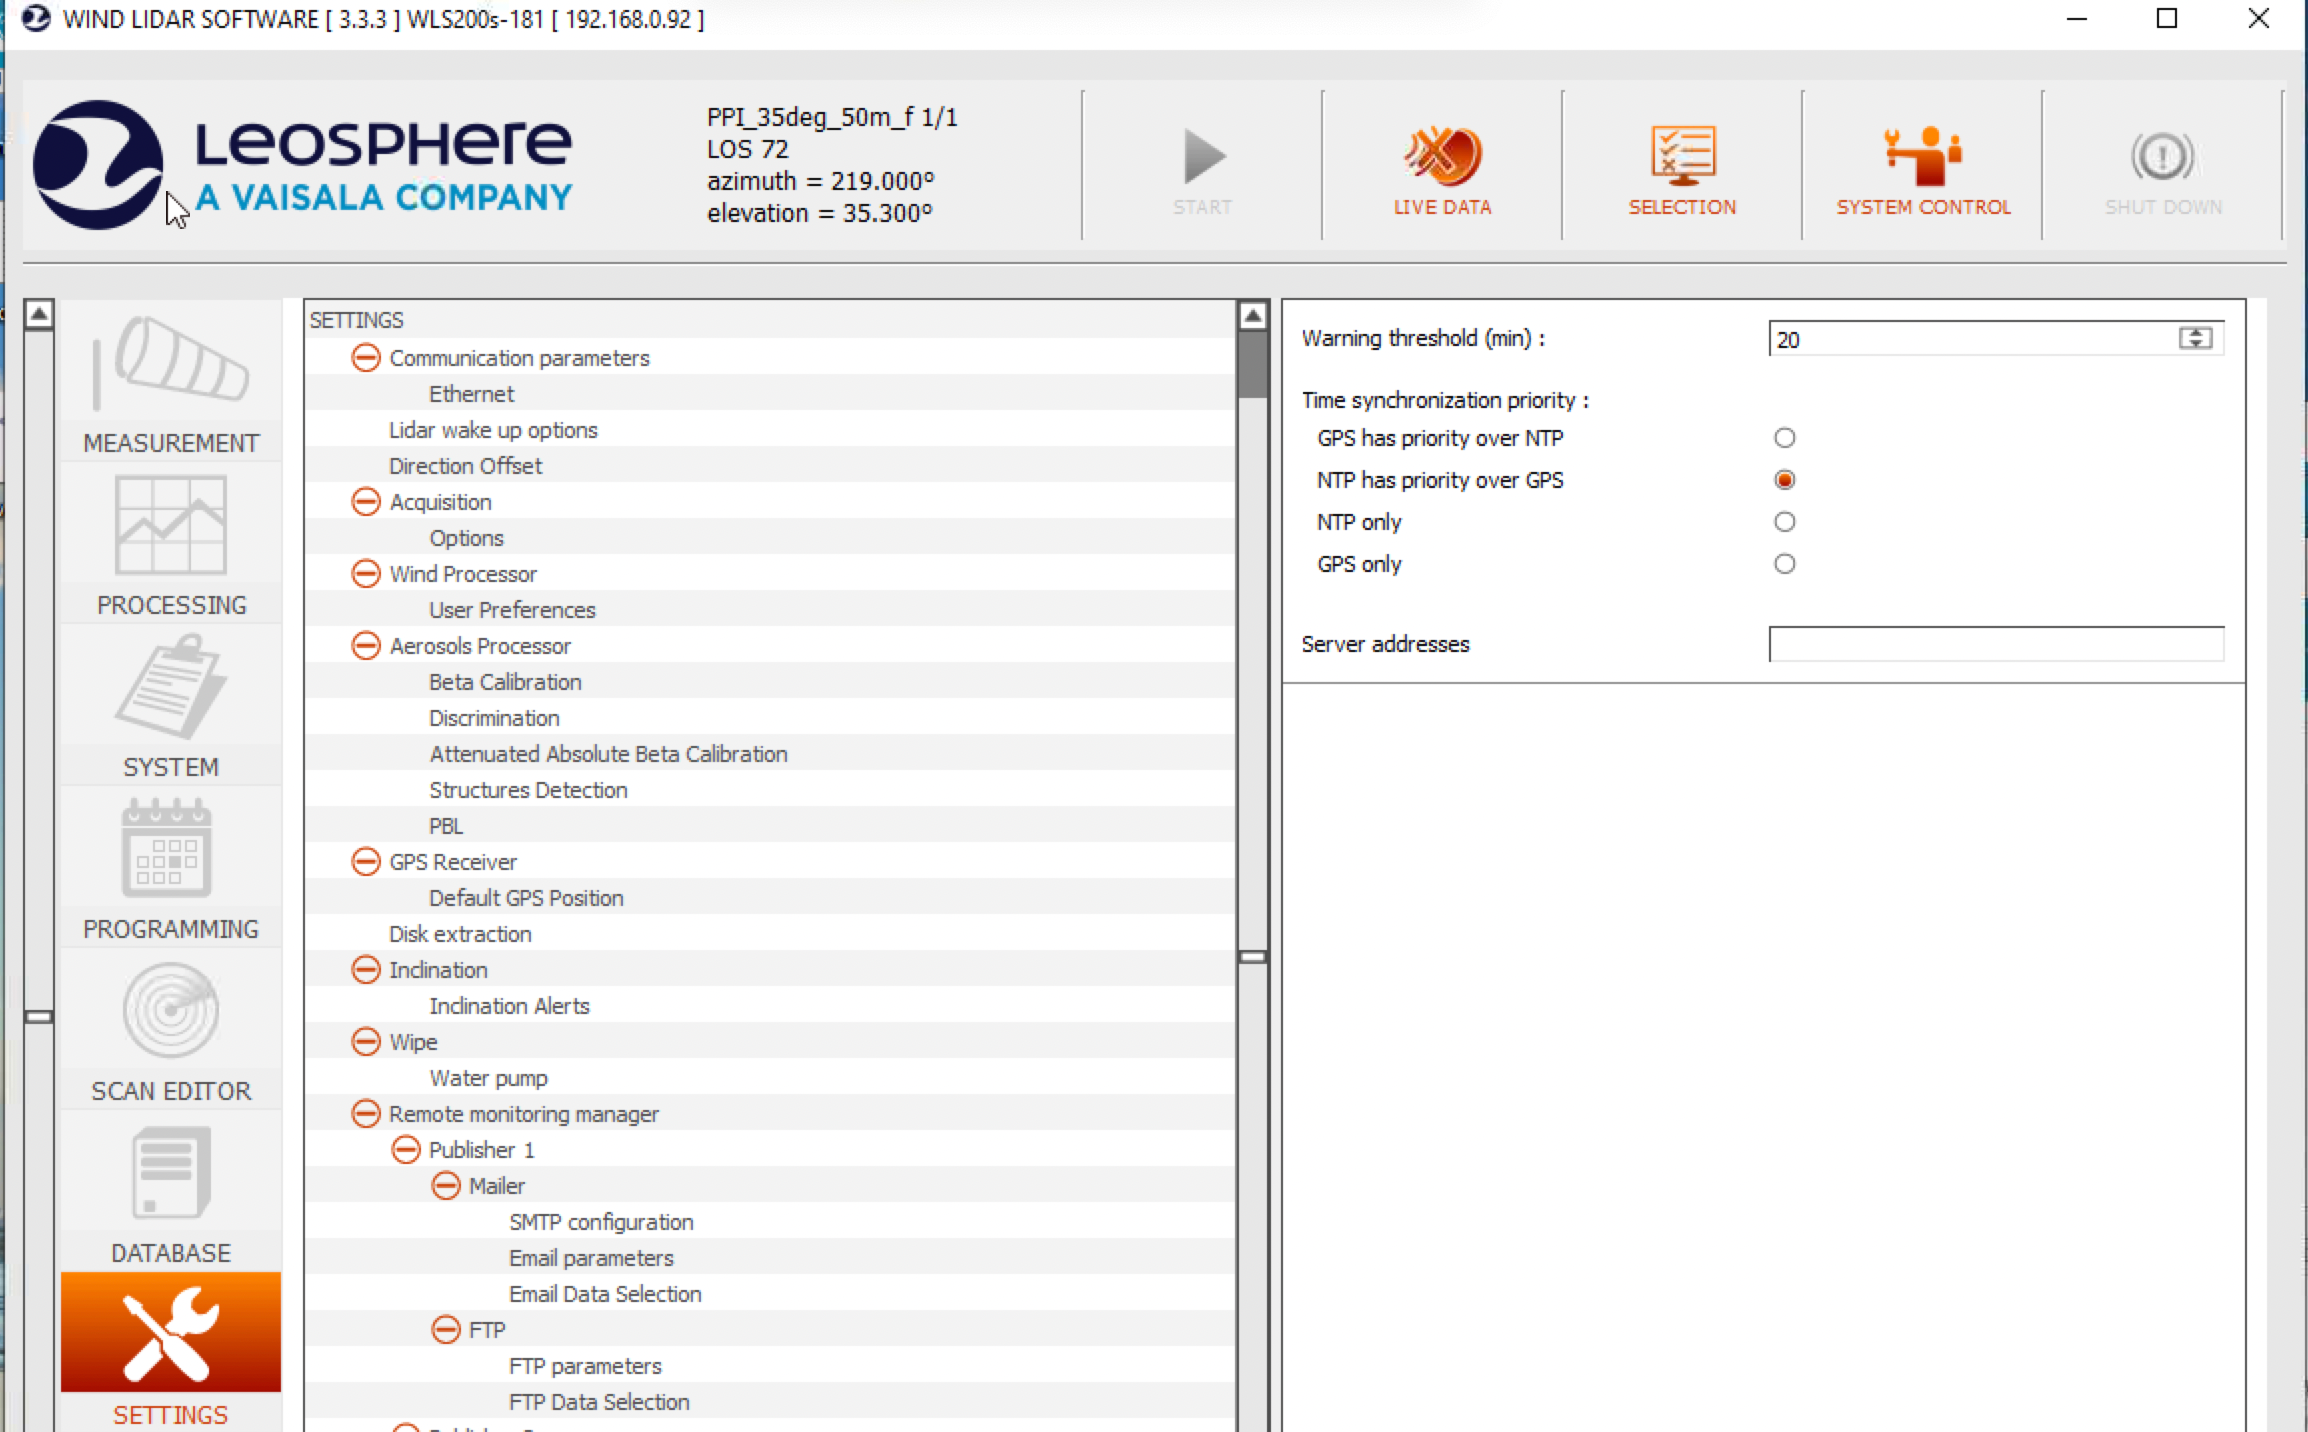
Task: Click the Selection icon in top toolbar
Action: 1682,168
